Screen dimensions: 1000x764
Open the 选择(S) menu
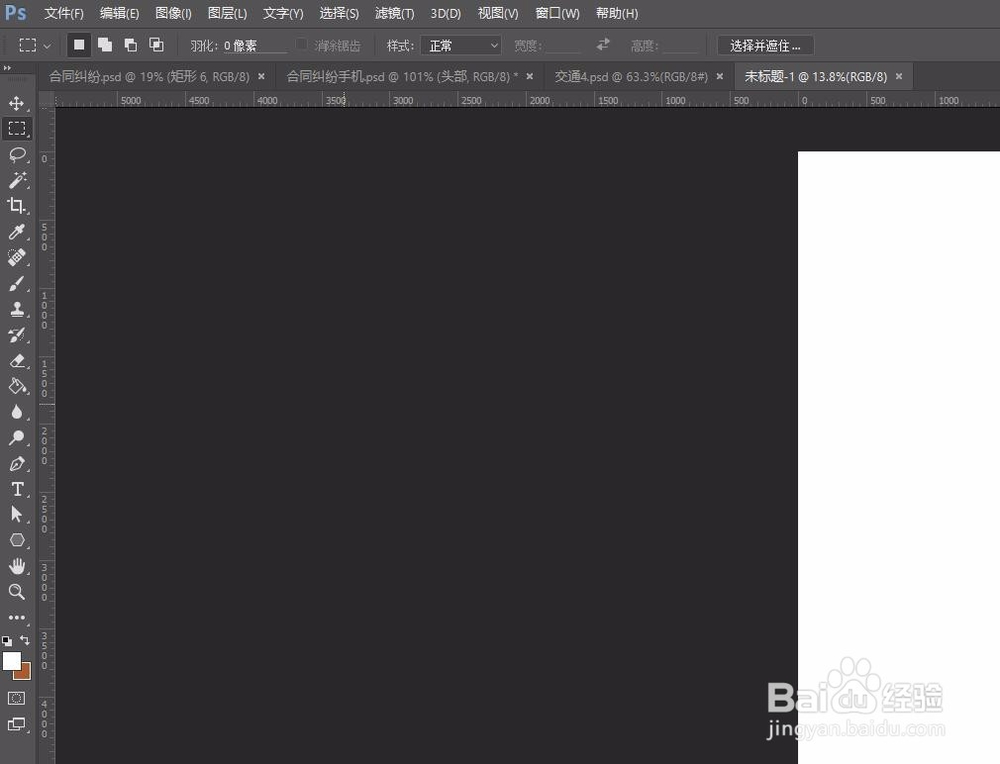[x=339, y=13]
